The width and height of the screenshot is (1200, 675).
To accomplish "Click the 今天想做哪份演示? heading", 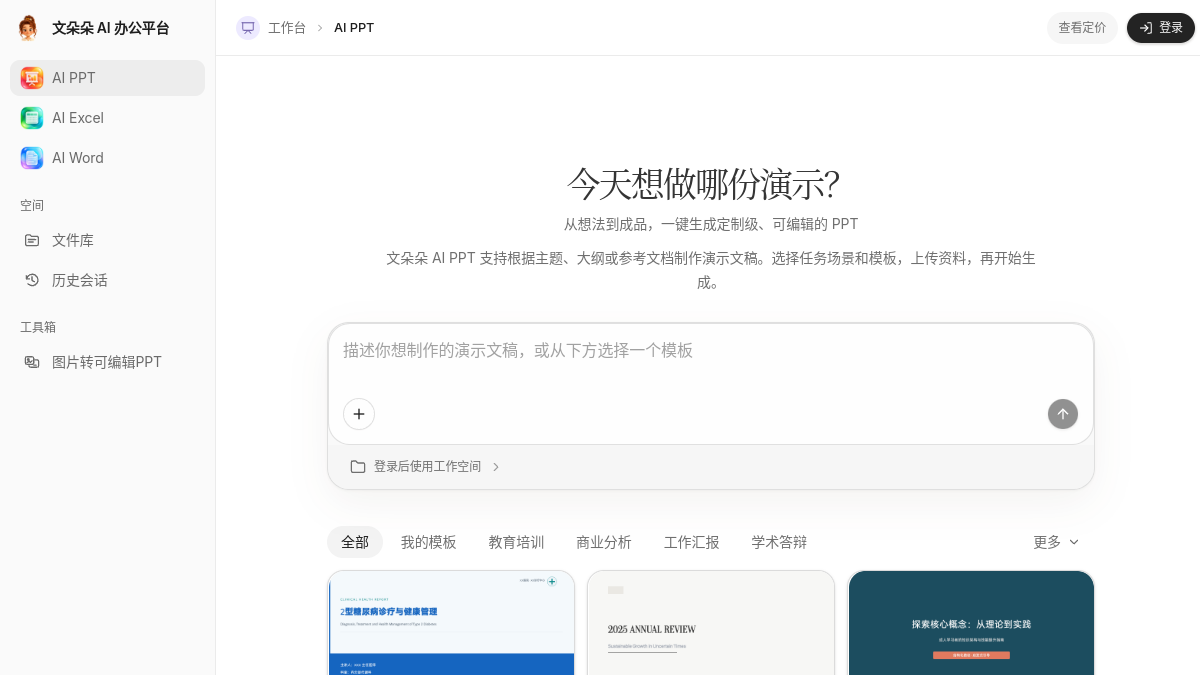I will pos(703,184).
